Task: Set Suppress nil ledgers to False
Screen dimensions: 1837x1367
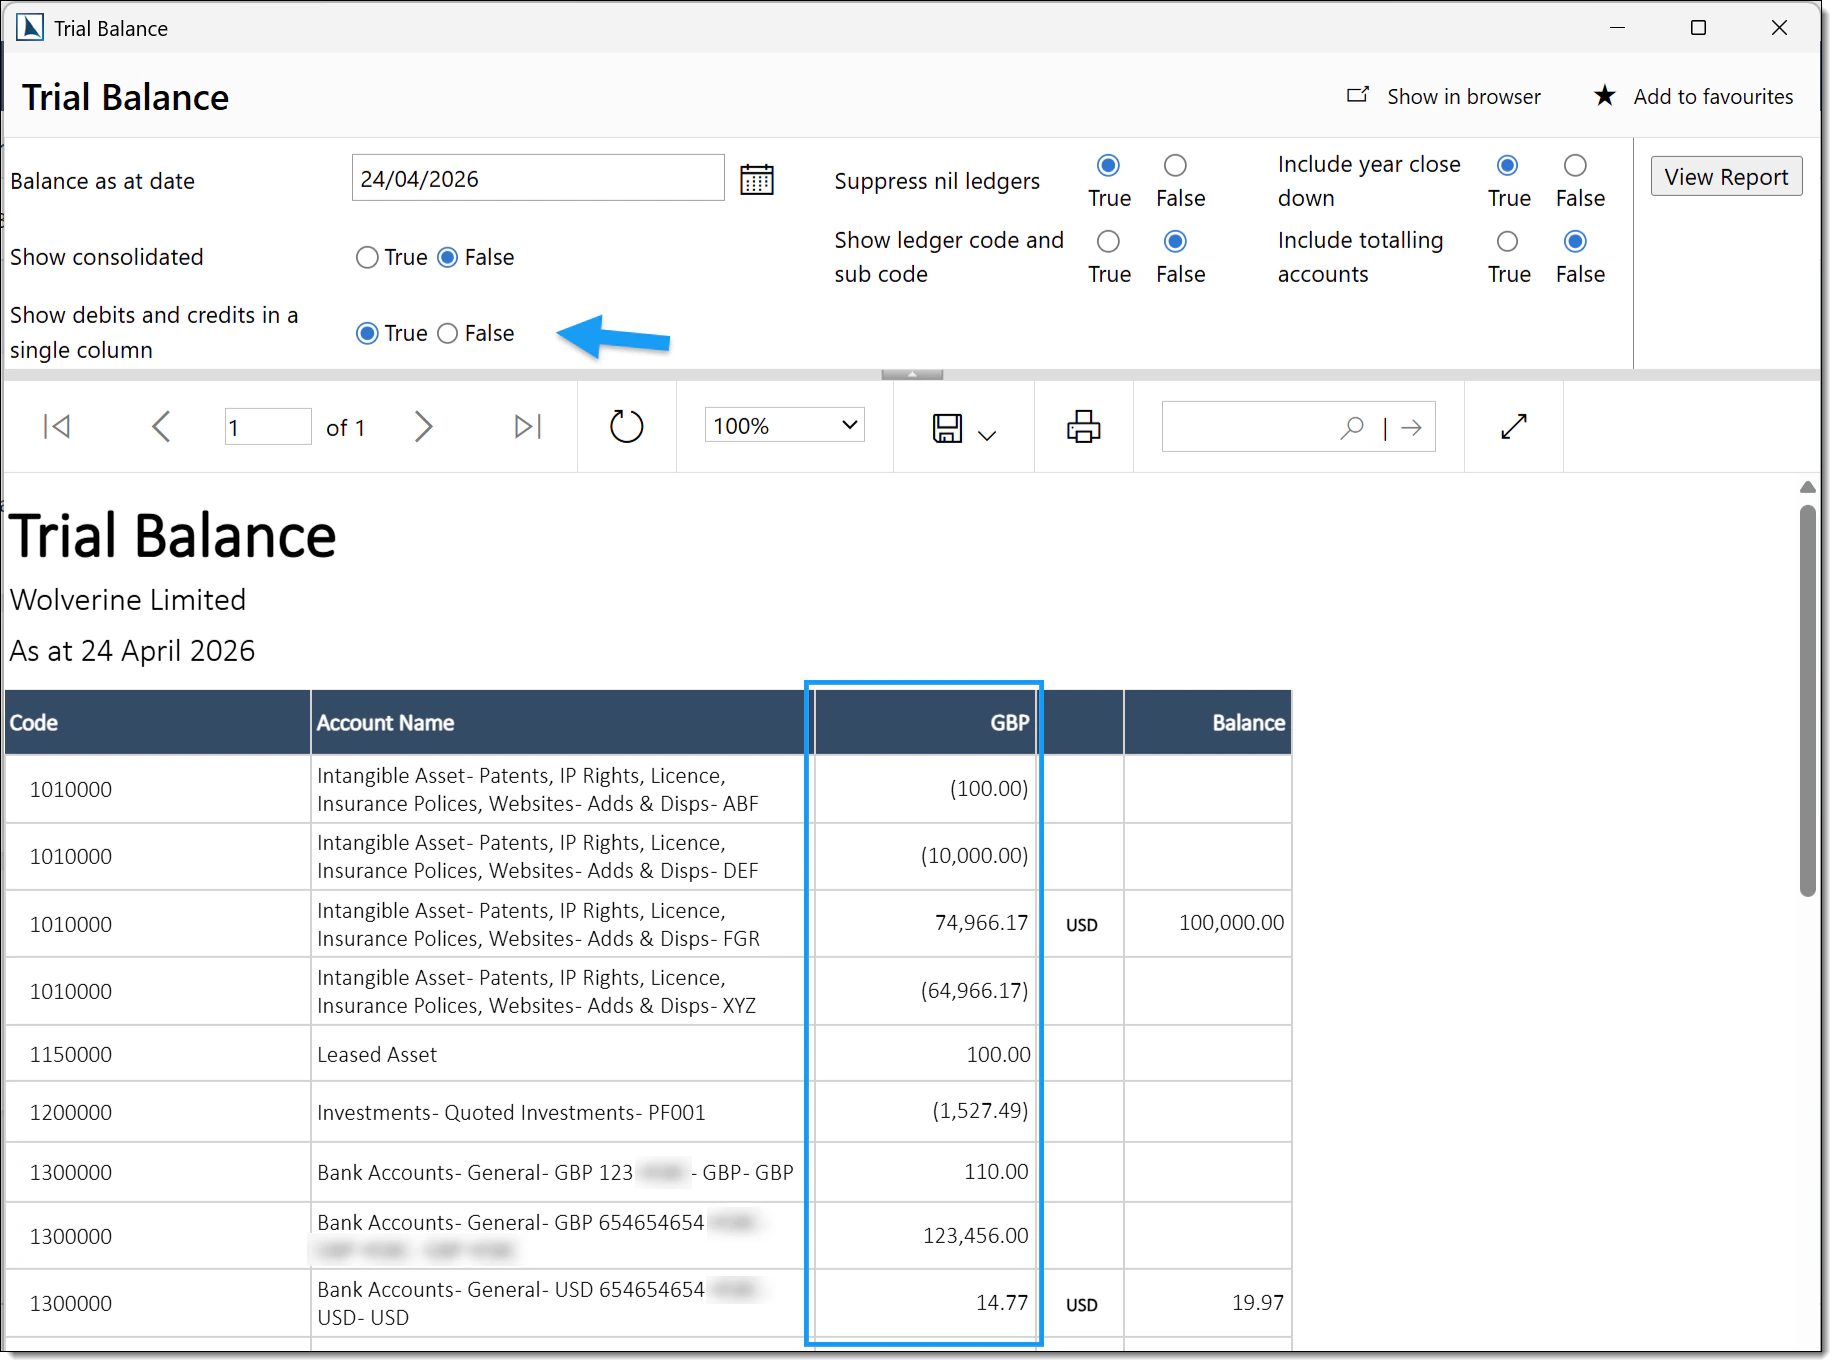Action: (1175, 165)
